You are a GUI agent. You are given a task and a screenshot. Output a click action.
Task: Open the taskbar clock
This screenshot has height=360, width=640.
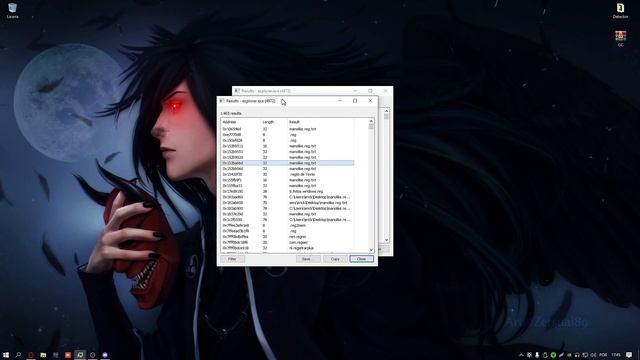(x=616, y=355)
